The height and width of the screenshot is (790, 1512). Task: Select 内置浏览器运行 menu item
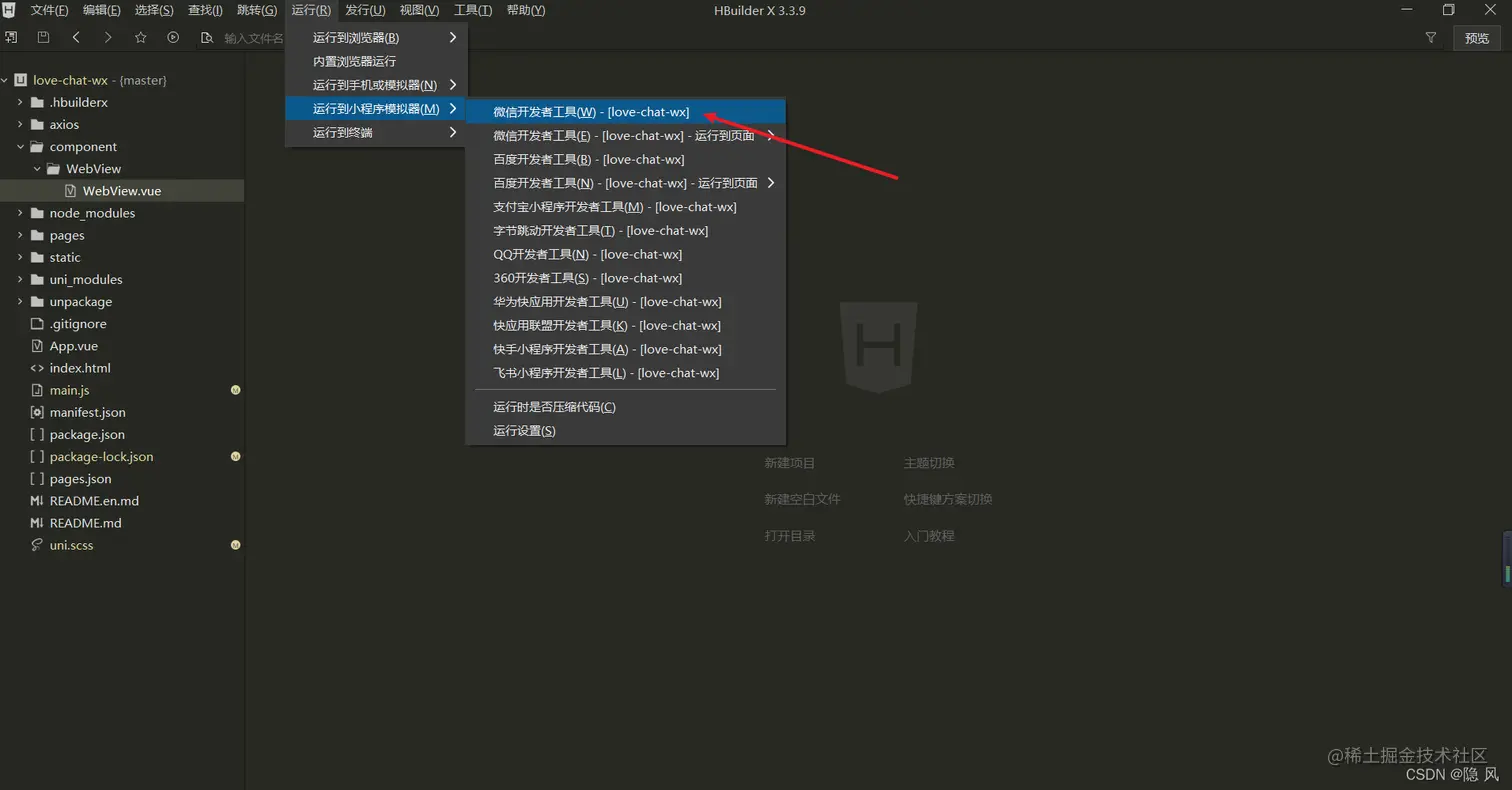(375, 61)
